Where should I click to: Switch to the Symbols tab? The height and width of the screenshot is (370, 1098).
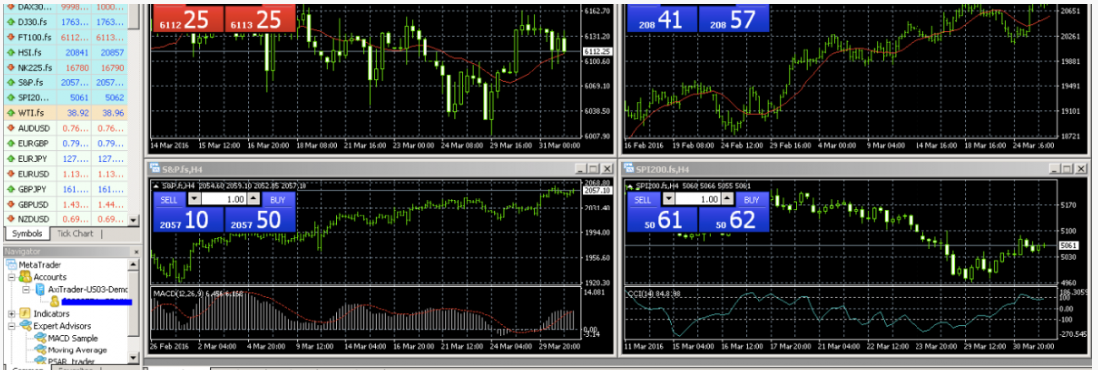(28, 233)
